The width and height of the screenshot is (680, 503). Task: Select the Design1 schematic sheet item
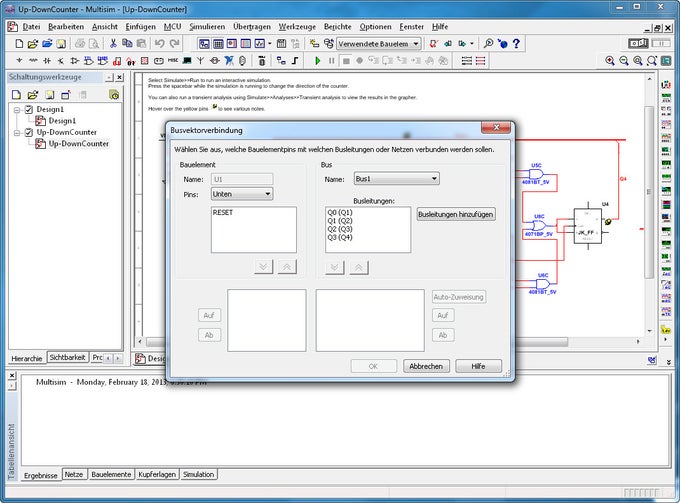click(62, 121)
